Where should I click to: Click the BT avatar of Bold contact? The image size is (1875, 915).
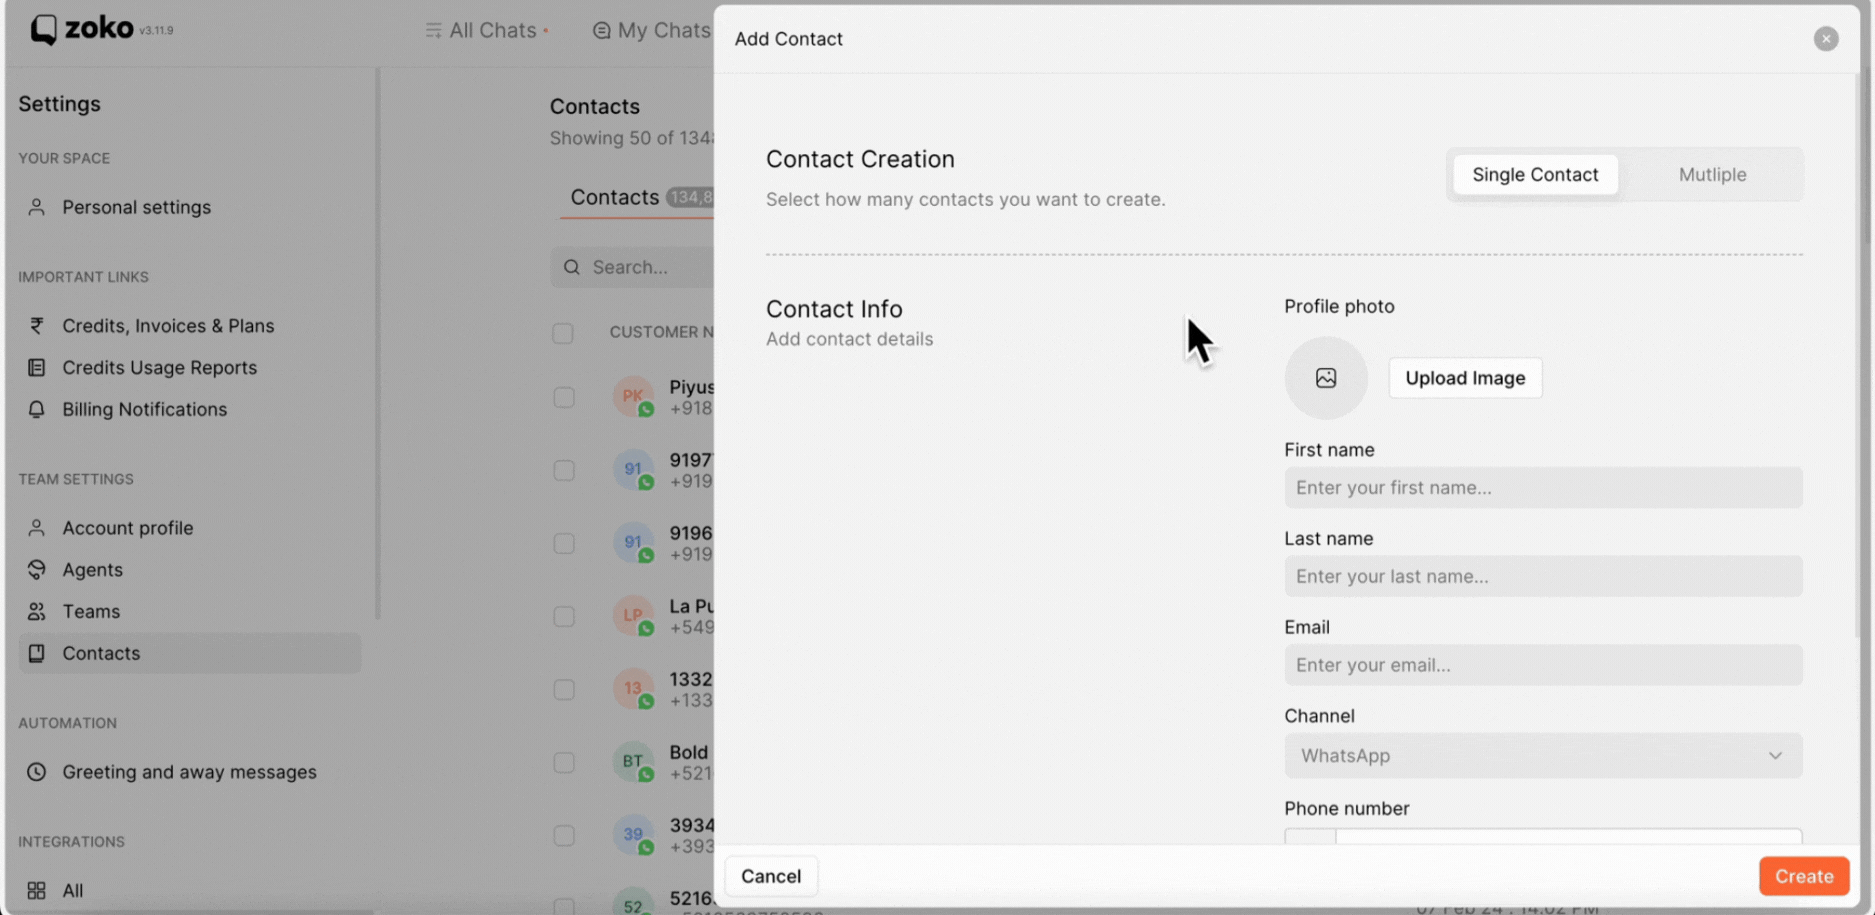(x=633, y=761)
